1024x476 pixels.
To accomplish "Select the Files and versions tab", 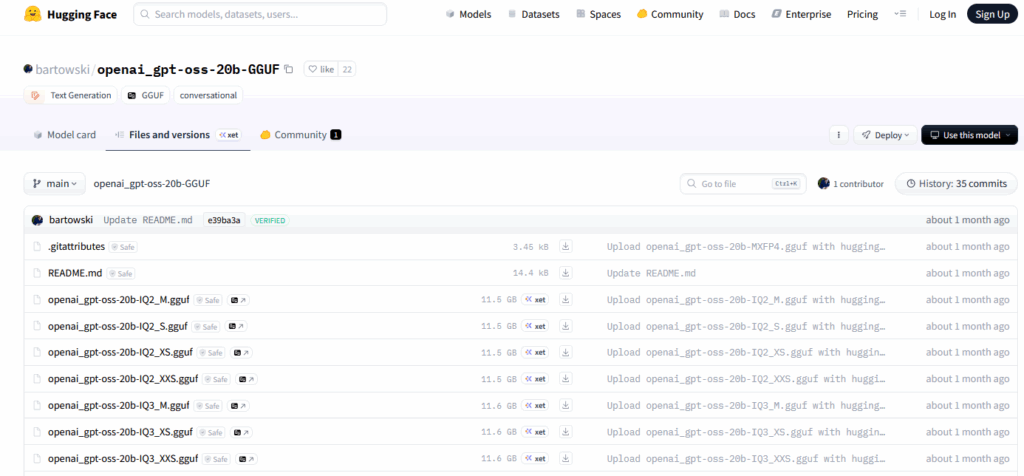I will coord(178,135).
